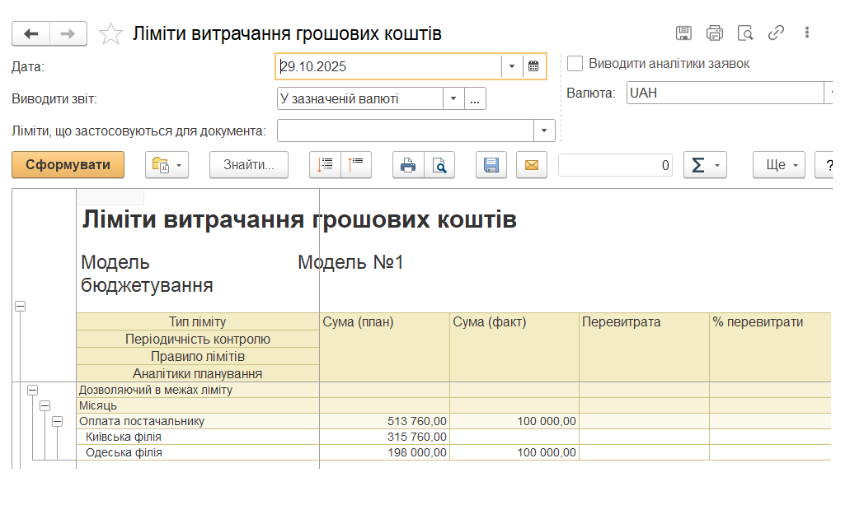The height and width of the screenshot is (505, 843).
Task: Collapse the 'Дозволяючий в межах ліміту' group
Action: (x=32, y=390)
